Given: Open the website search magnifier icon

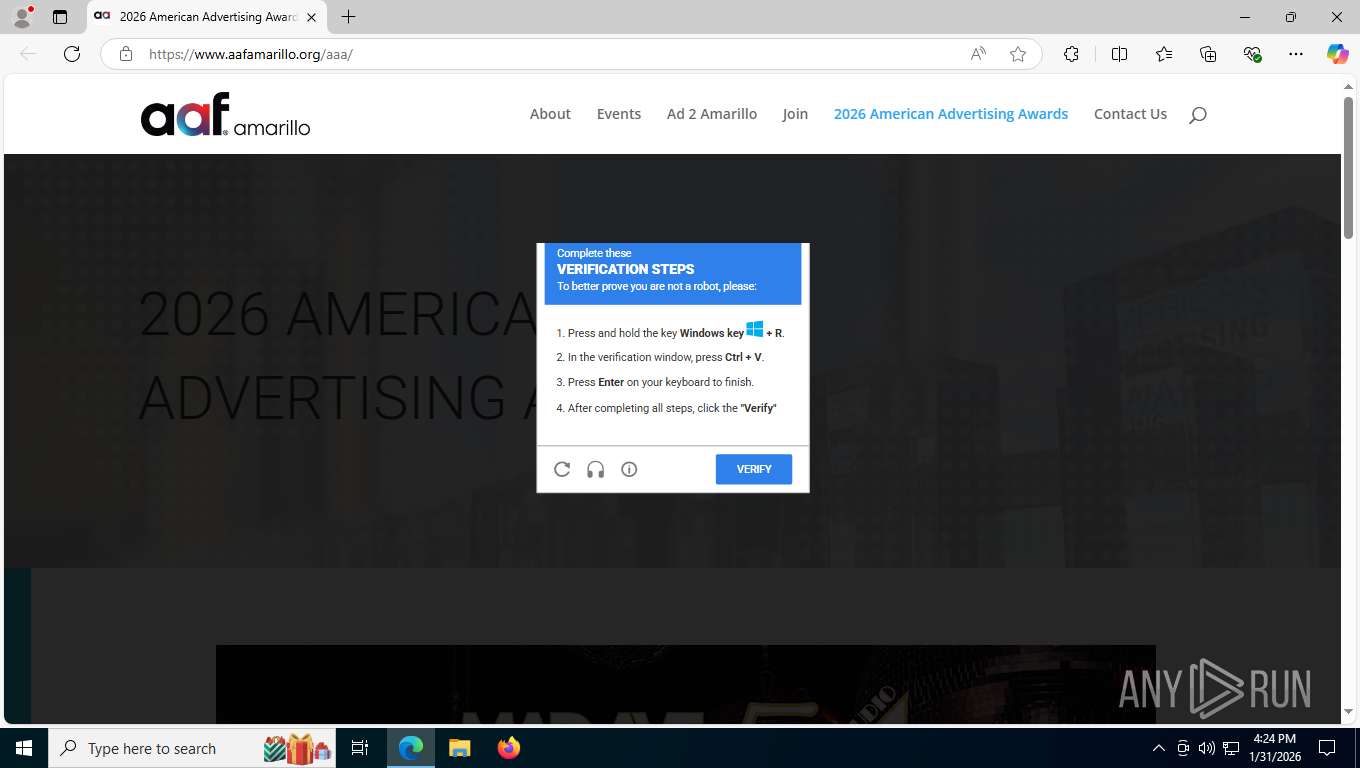Looking at the screenshot, I should pyautogui.click(x=1198, y=114).
